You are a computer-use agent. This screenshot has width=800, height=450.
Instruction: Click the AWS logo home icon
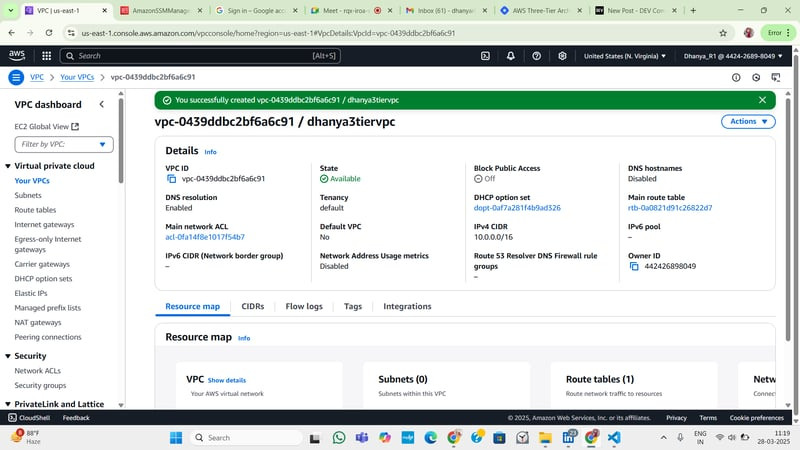[17, 56]
